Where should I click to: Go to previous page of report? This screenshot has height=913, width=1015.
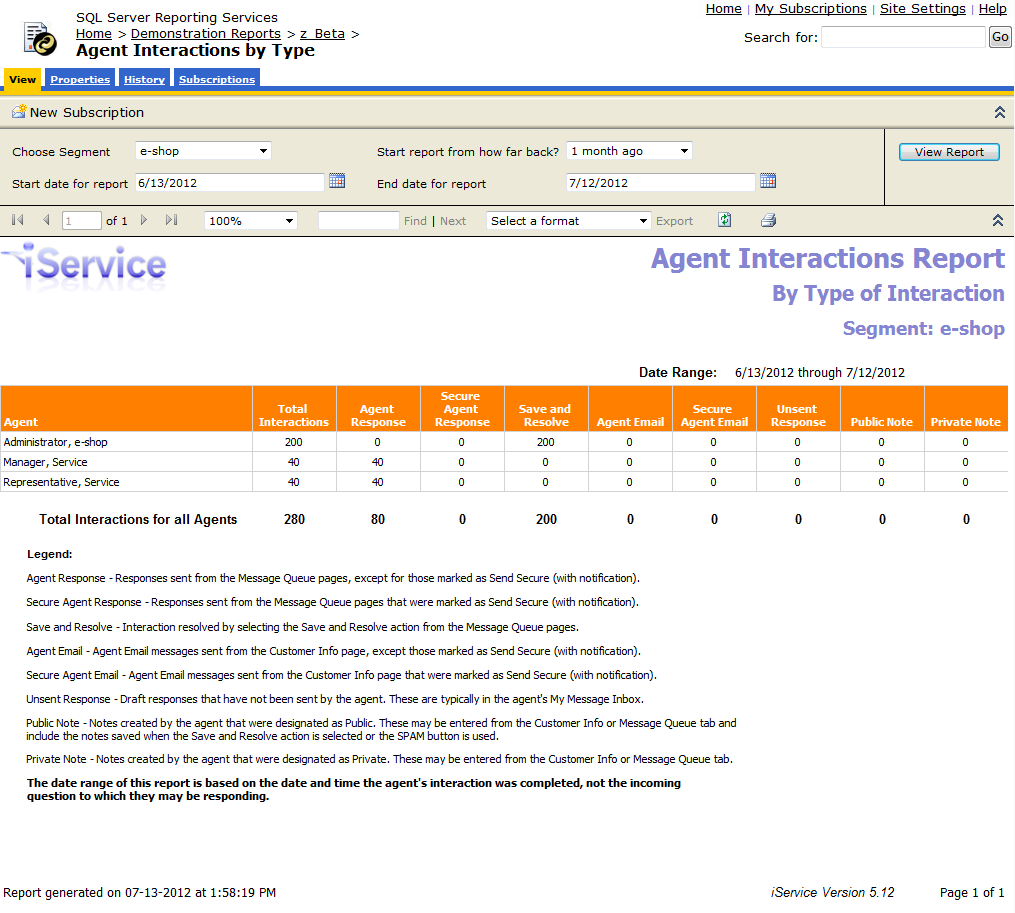46,220
